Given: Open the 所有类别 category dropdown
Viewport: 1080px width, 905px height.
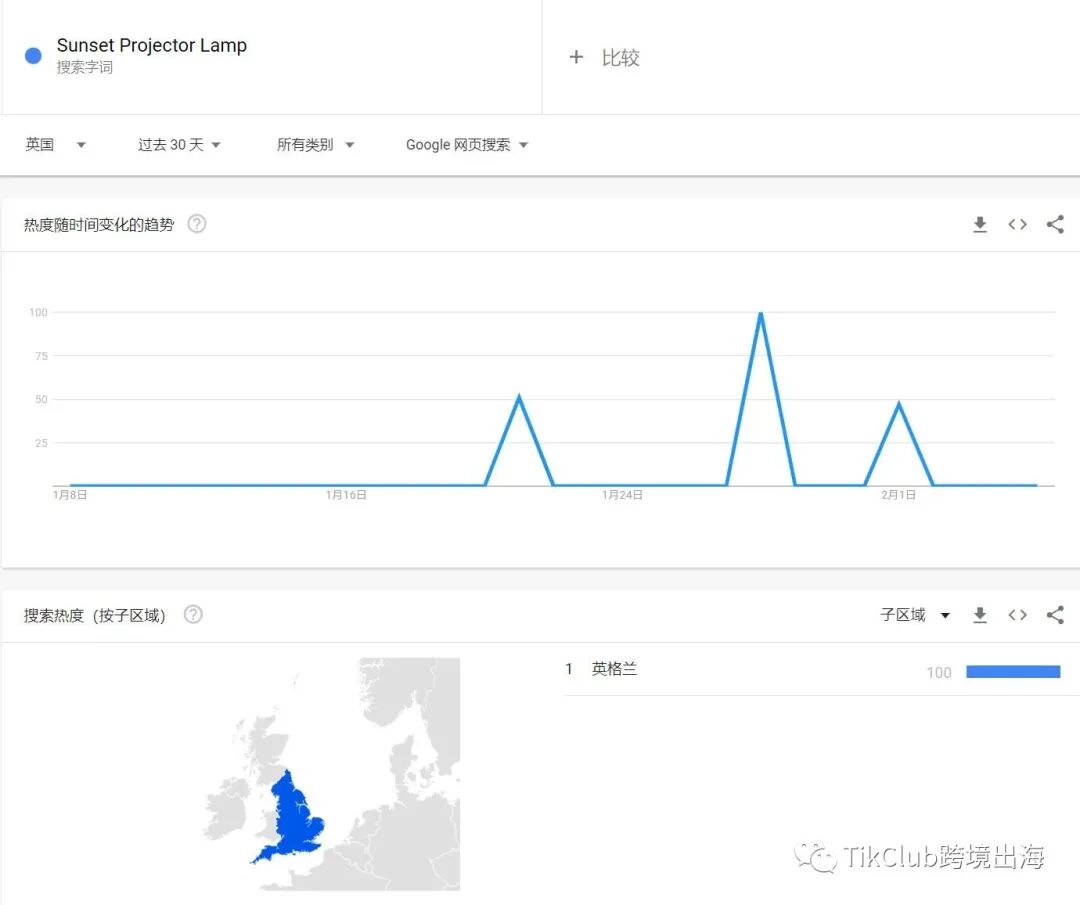Looking at the screenshot, I should pyautogui.click(x=315, y=144).
